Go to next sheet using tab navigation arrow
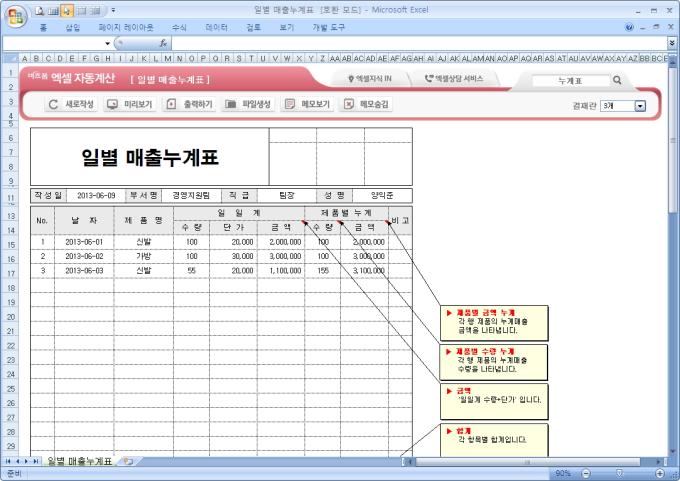The height and width of the screenshot is (481, 680). (26, 461)
